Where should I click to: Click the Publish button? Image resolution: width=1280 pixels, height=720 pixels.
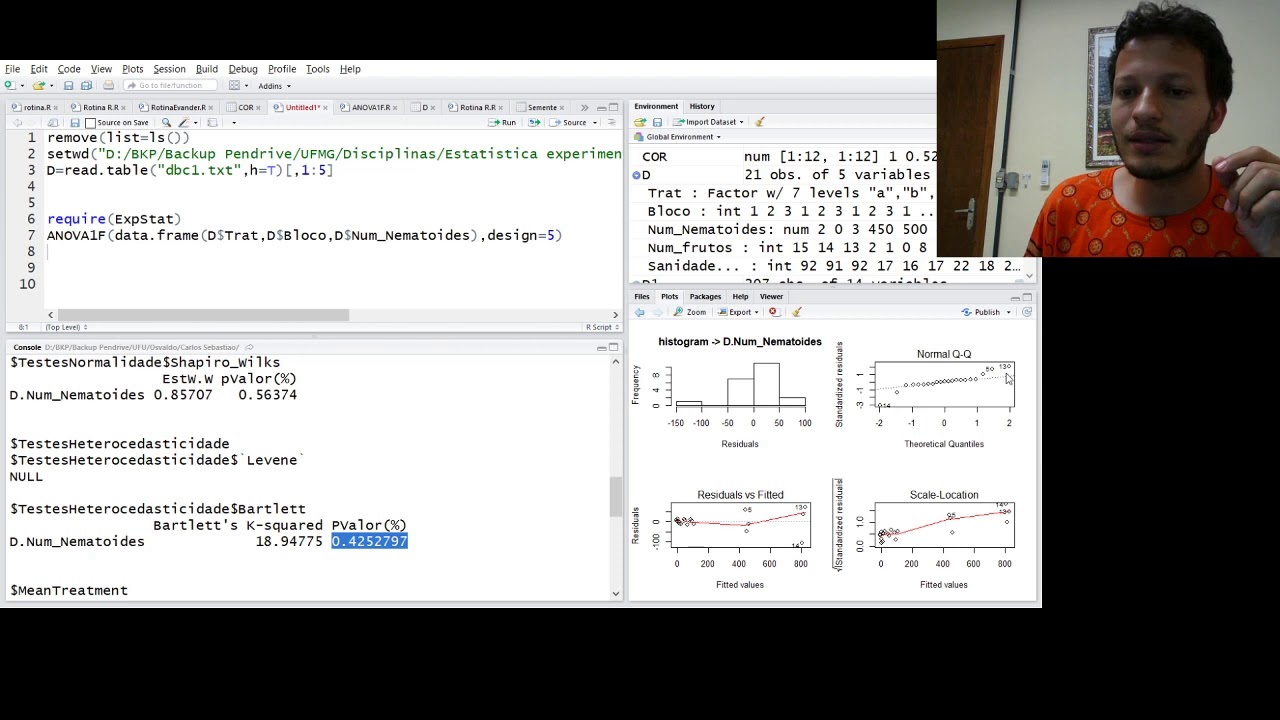tap(981, 312)
